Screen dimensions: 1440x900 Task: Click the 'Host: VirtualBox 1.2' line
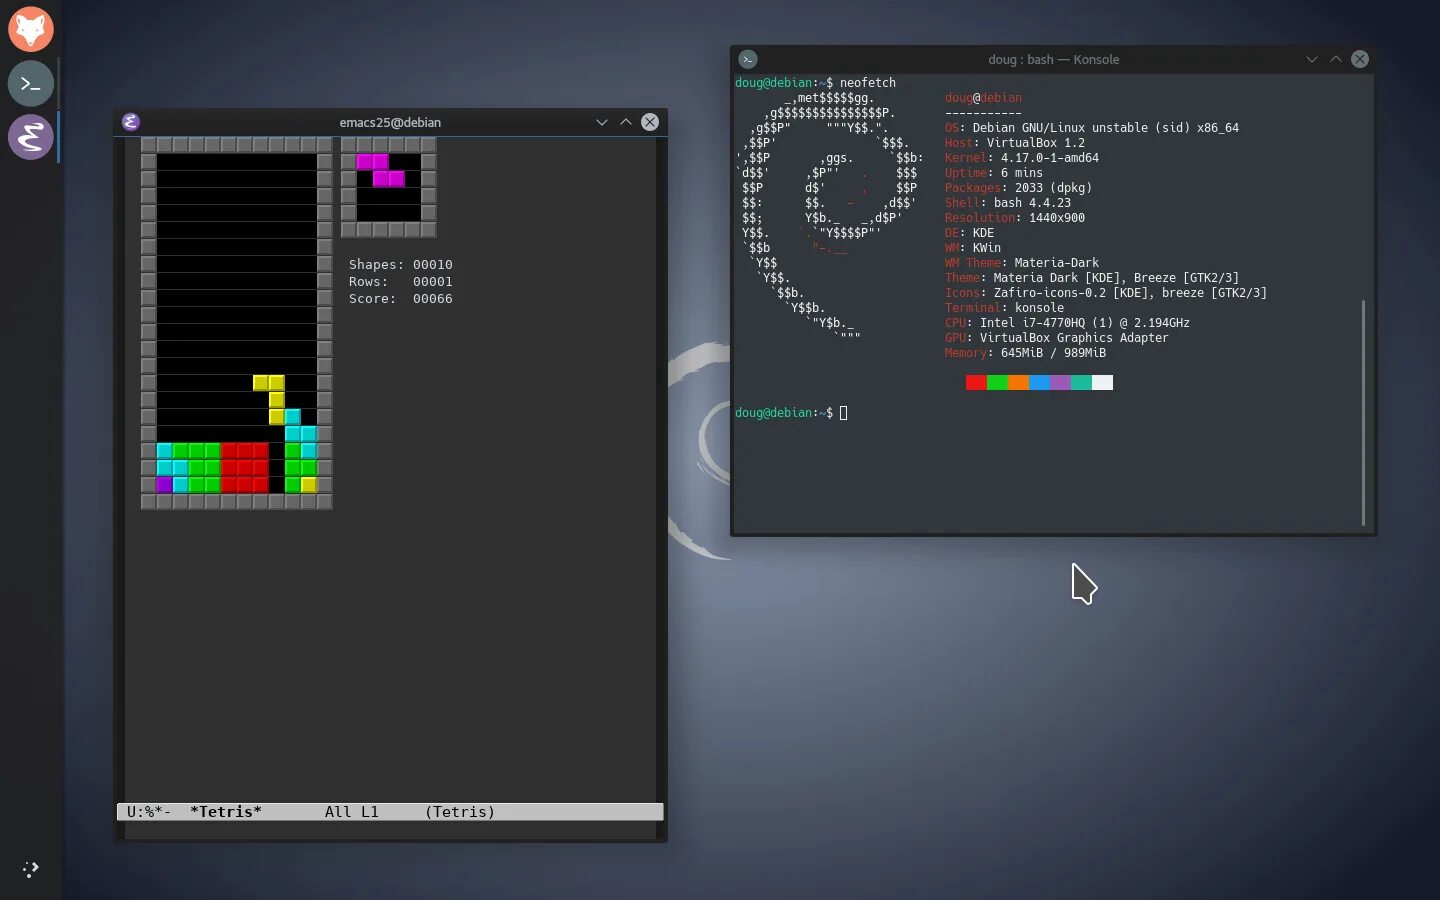(x=1015, y=143)
